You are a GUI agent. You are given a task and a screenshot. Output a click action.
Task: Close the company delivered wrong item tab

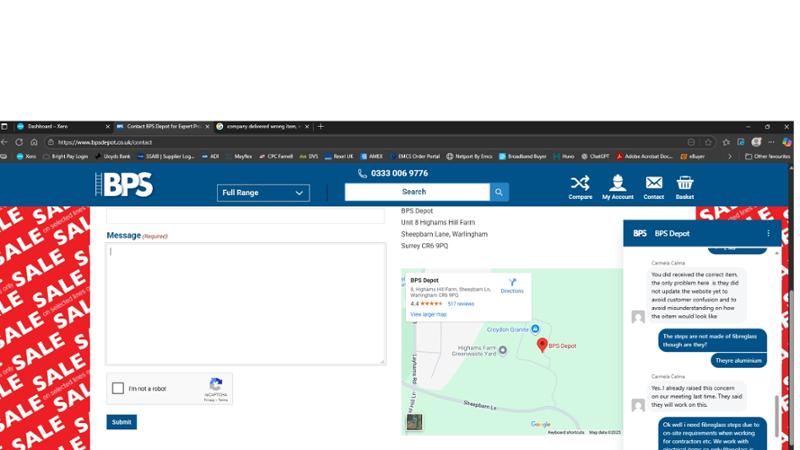(307, 127)
